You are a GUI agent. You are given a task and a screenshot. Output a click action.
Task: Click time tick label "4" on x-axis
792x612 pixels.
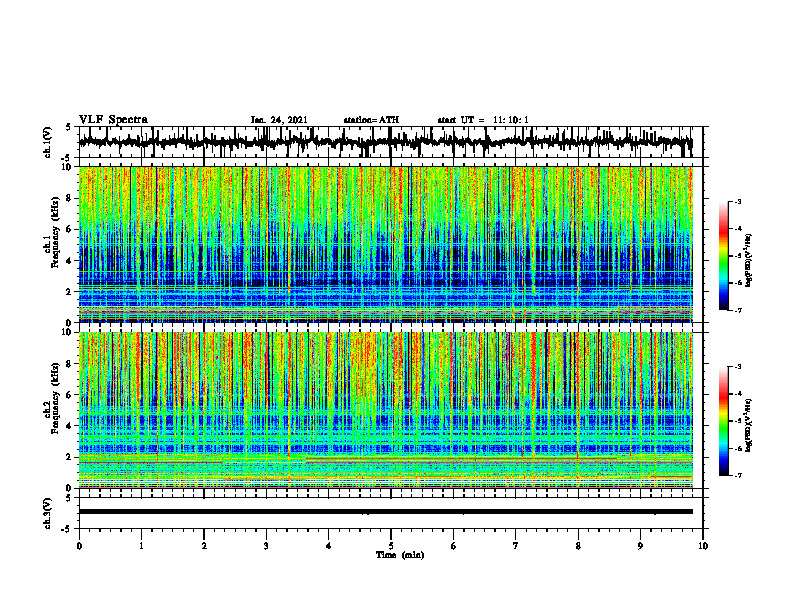pos(329,546)
